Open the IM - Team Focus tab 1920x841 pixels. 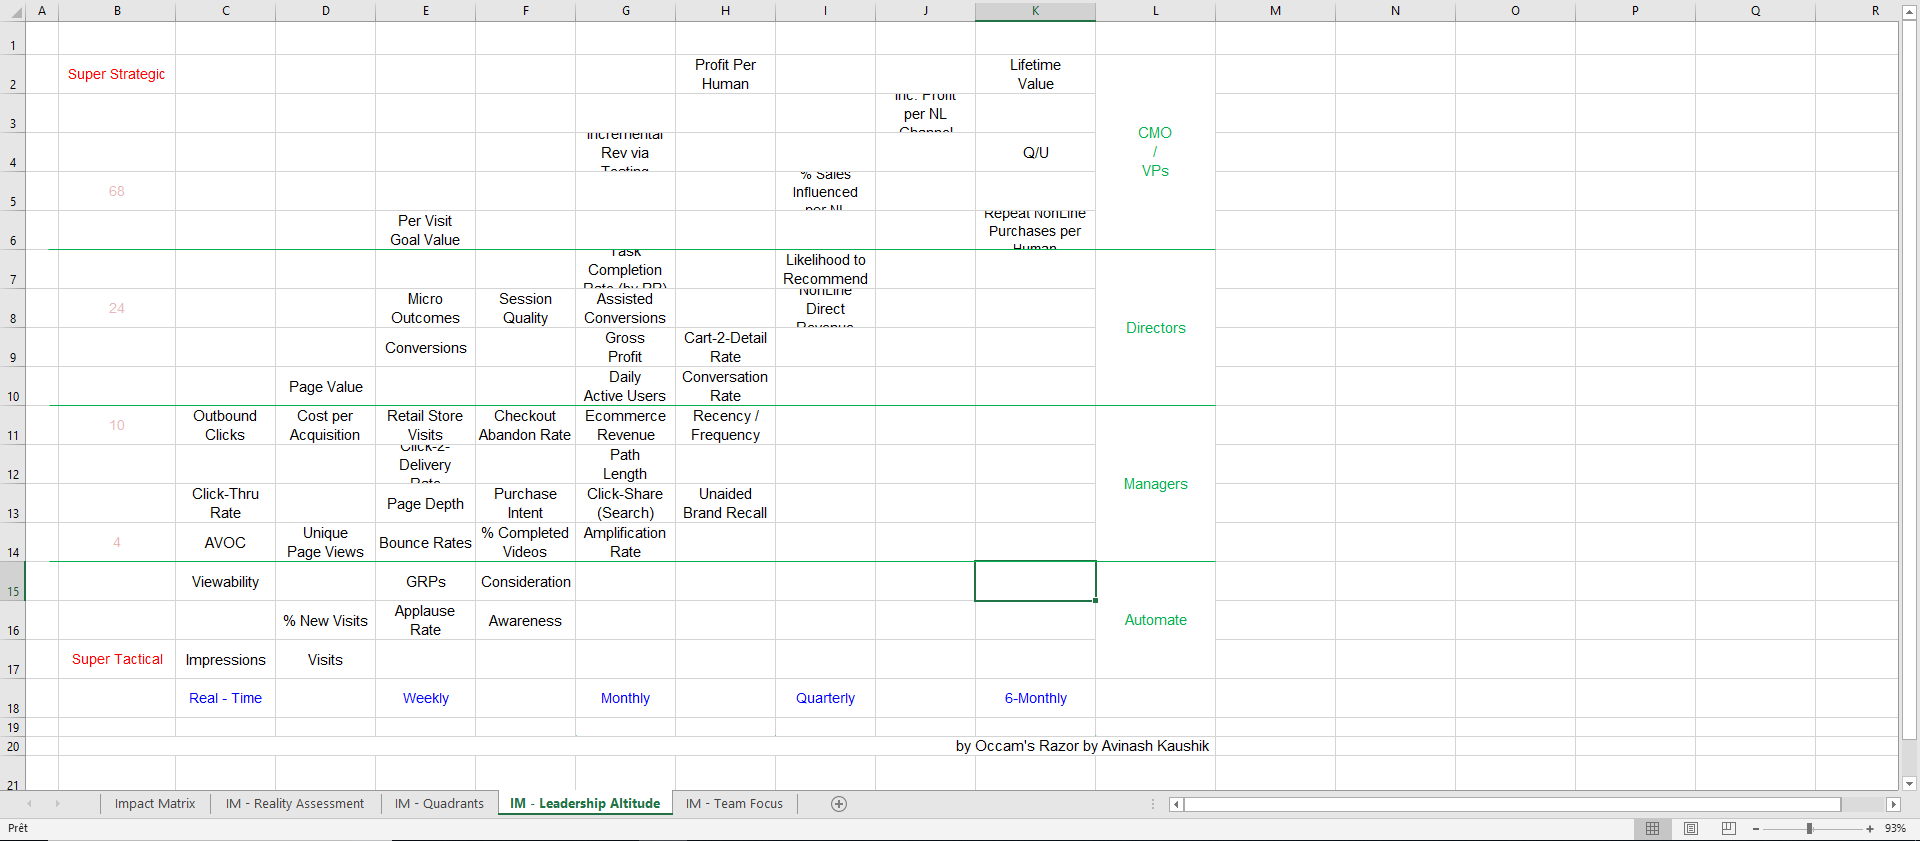[735, 804]
